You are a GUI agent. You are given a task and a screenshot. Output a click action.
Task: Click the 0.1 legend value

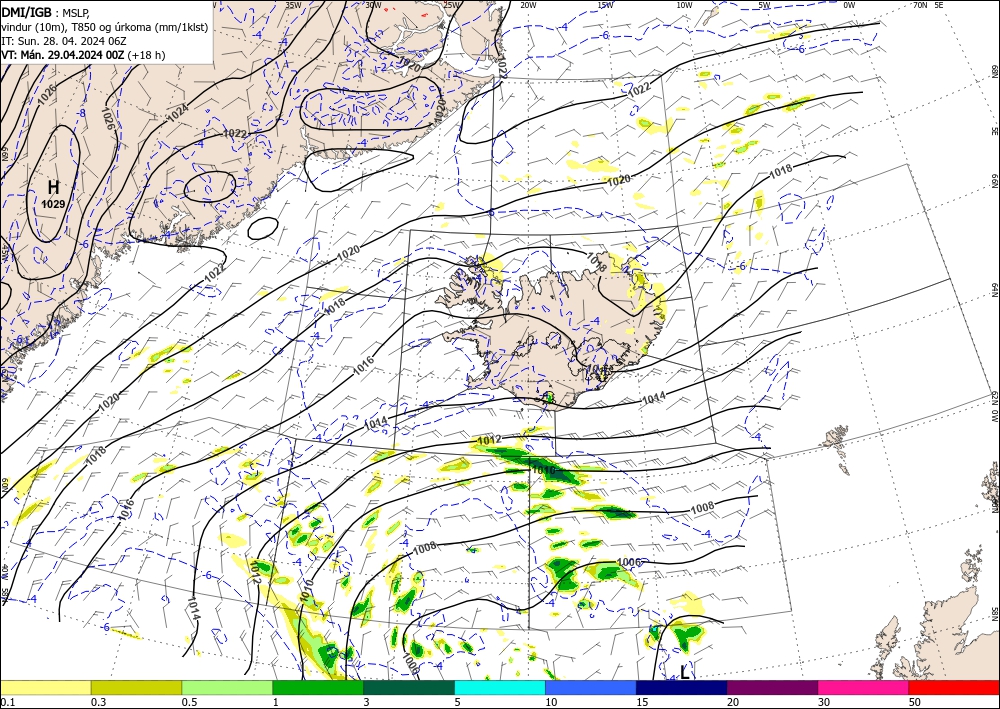[x=6, y=701]
